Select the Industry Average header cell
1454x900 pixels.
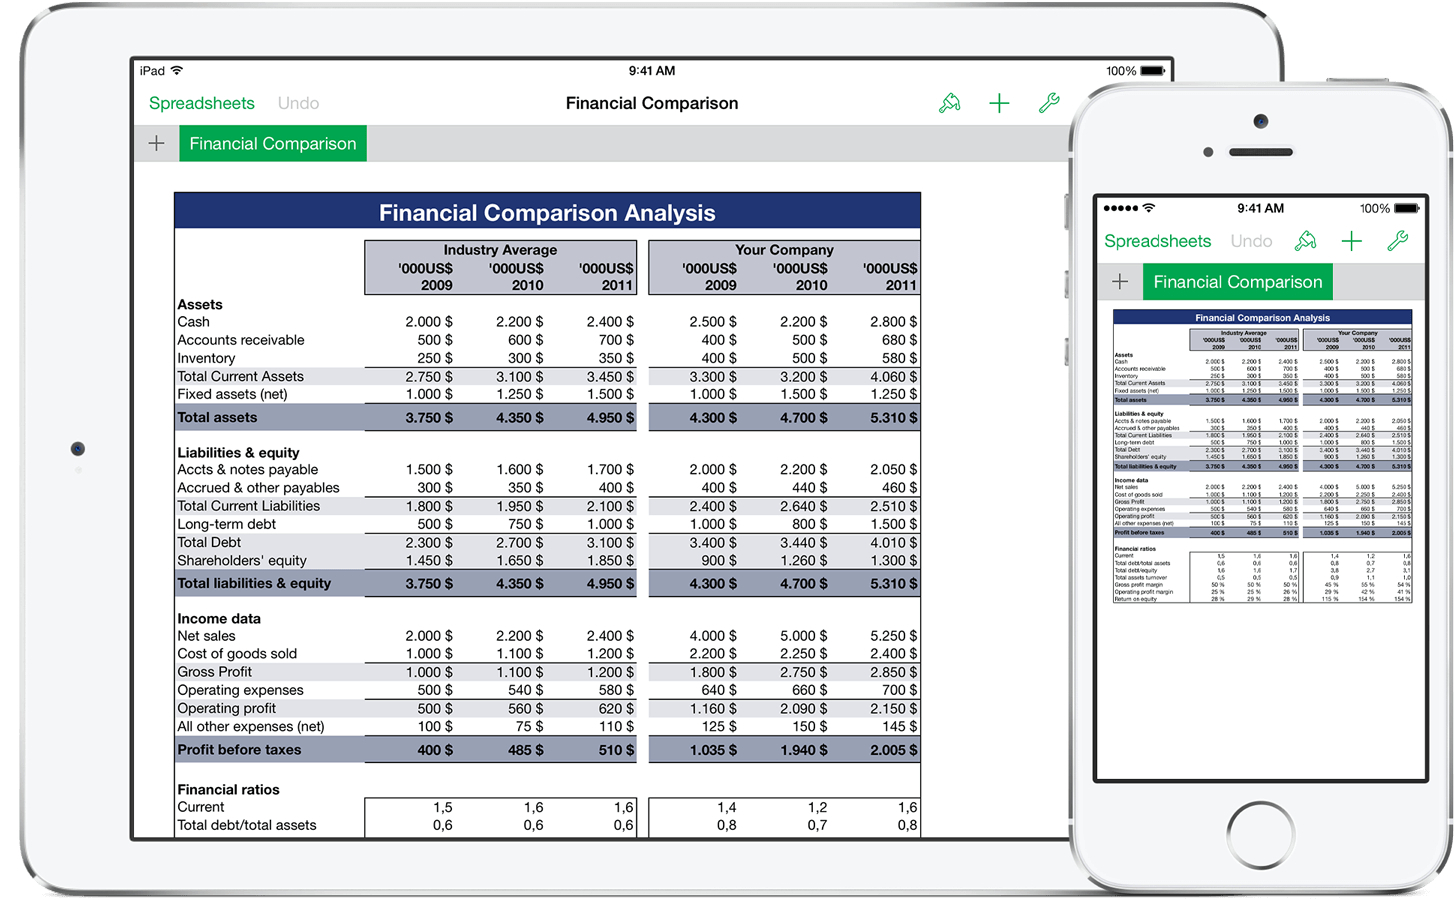point(500,250)
